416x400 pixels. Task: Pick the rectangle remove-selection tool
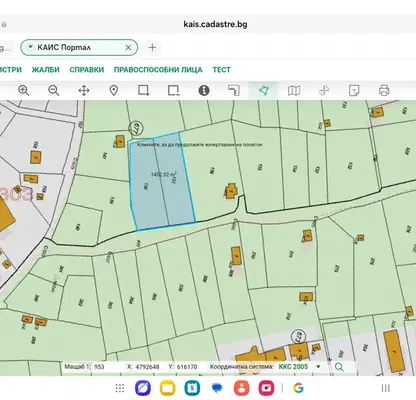tap(174, 90)
